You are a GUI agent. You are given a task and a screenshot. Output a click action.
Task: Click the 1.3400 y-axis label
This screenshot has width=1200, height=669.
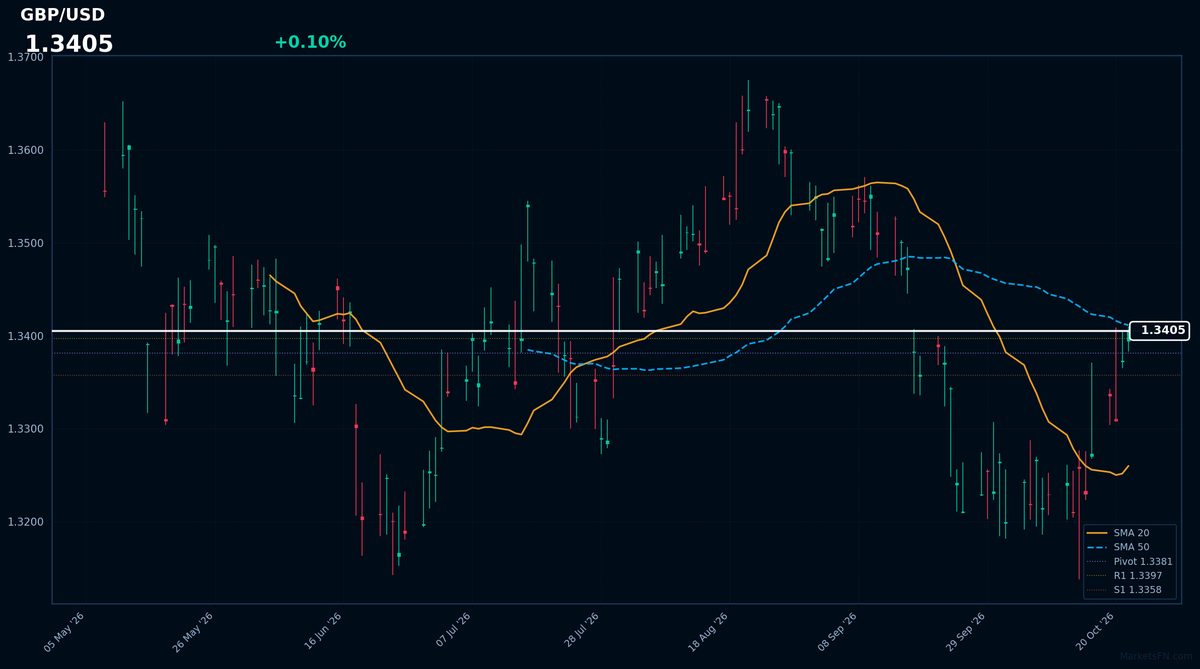click(25, 337)
